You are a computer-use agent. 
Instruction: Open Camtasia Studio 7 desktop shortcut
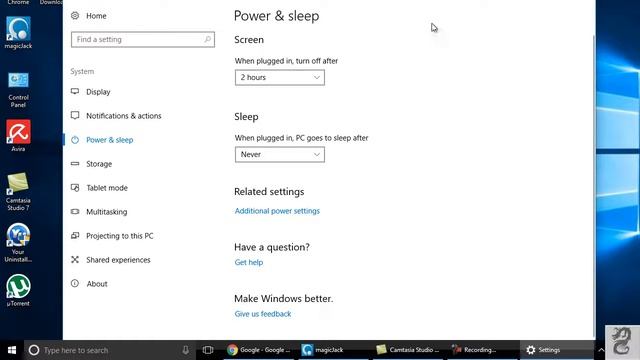point(18,191)
